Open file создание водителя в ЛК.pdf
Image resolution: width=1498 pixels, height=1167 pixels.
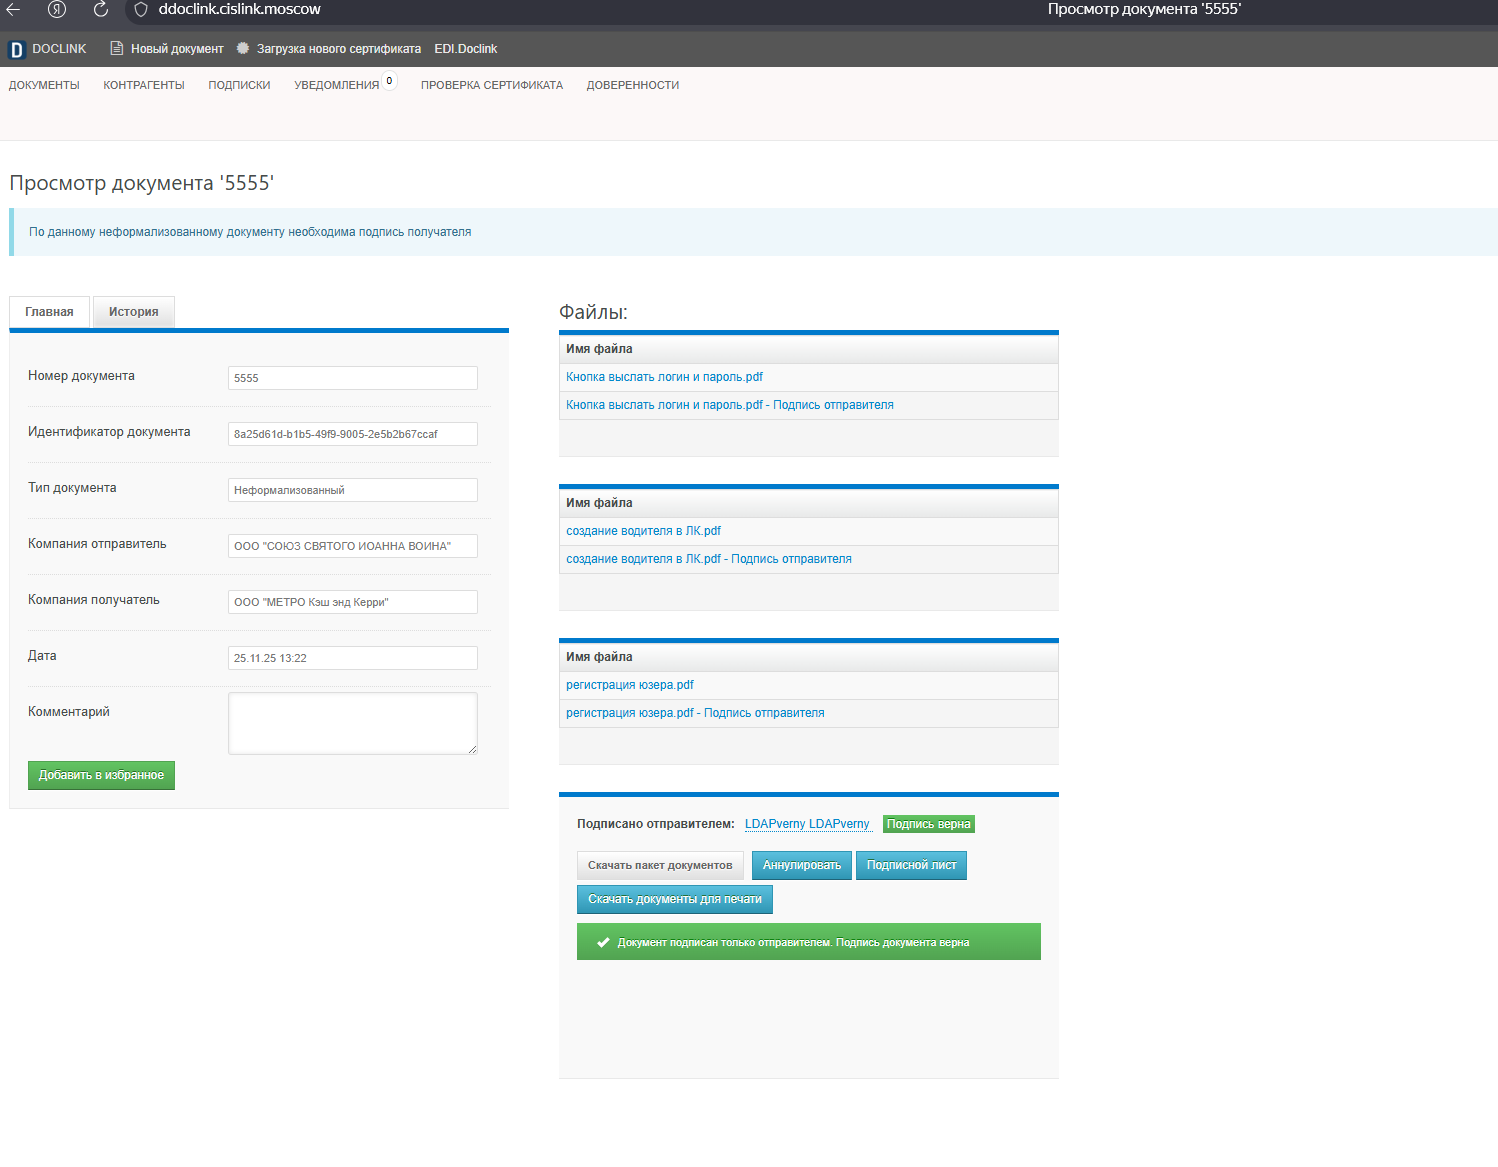[x=643, y=531]
